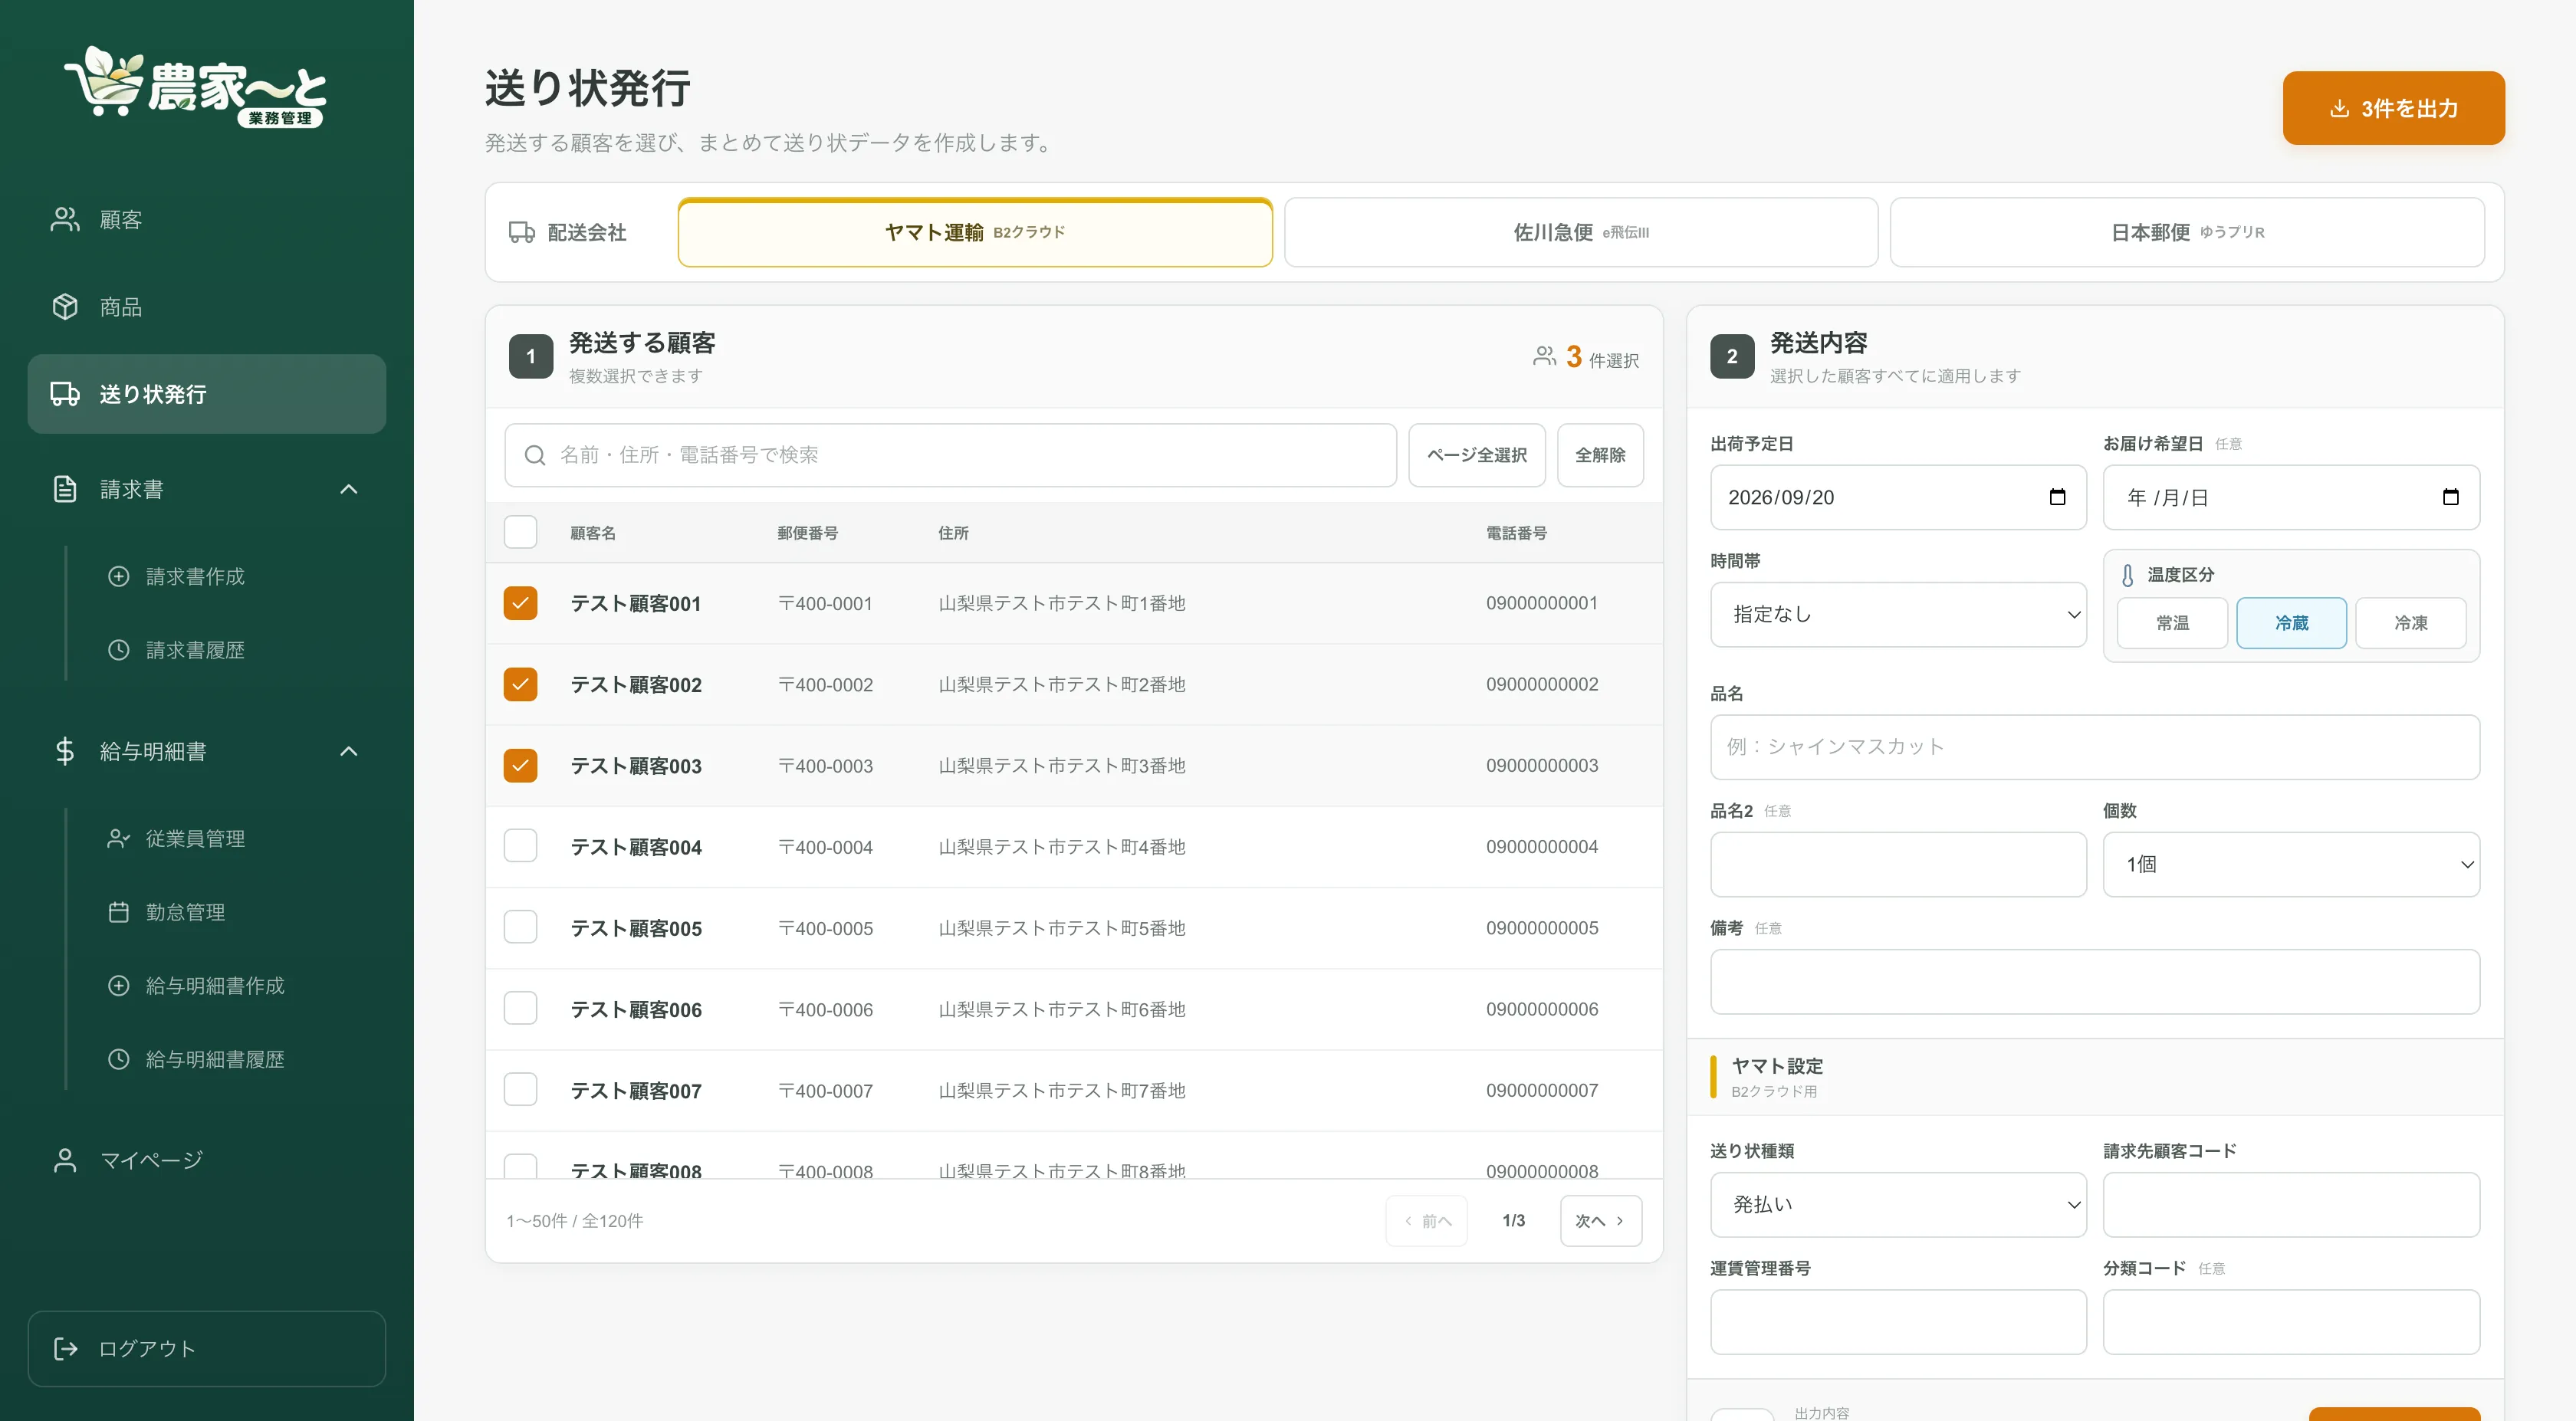Viewport: 2576px width, 1421px height.
Task: Click the 農家〜と logo in the sidebar
Action: click(196, 87)
